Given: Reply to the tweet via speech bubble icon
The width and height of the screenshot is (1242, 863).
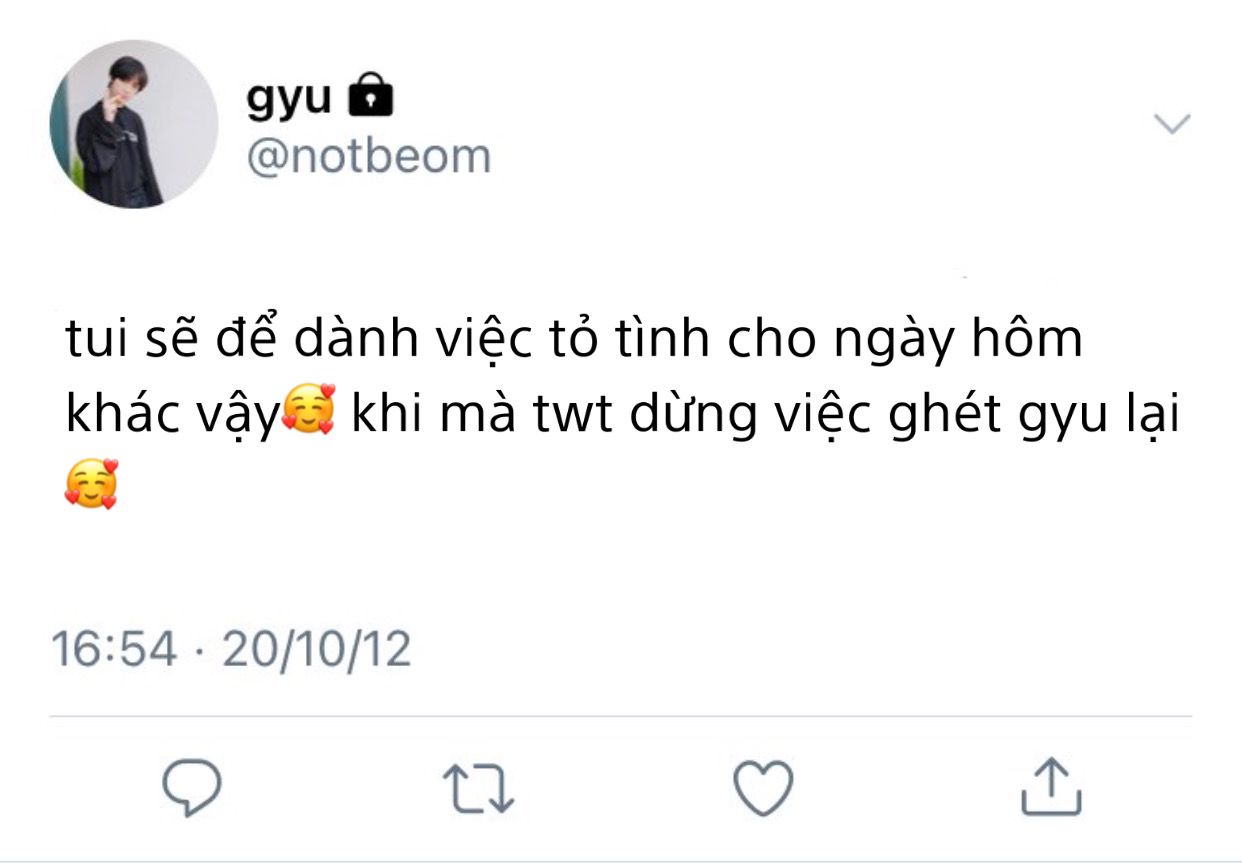Looking at the screenshot, I should click(191, 787).
